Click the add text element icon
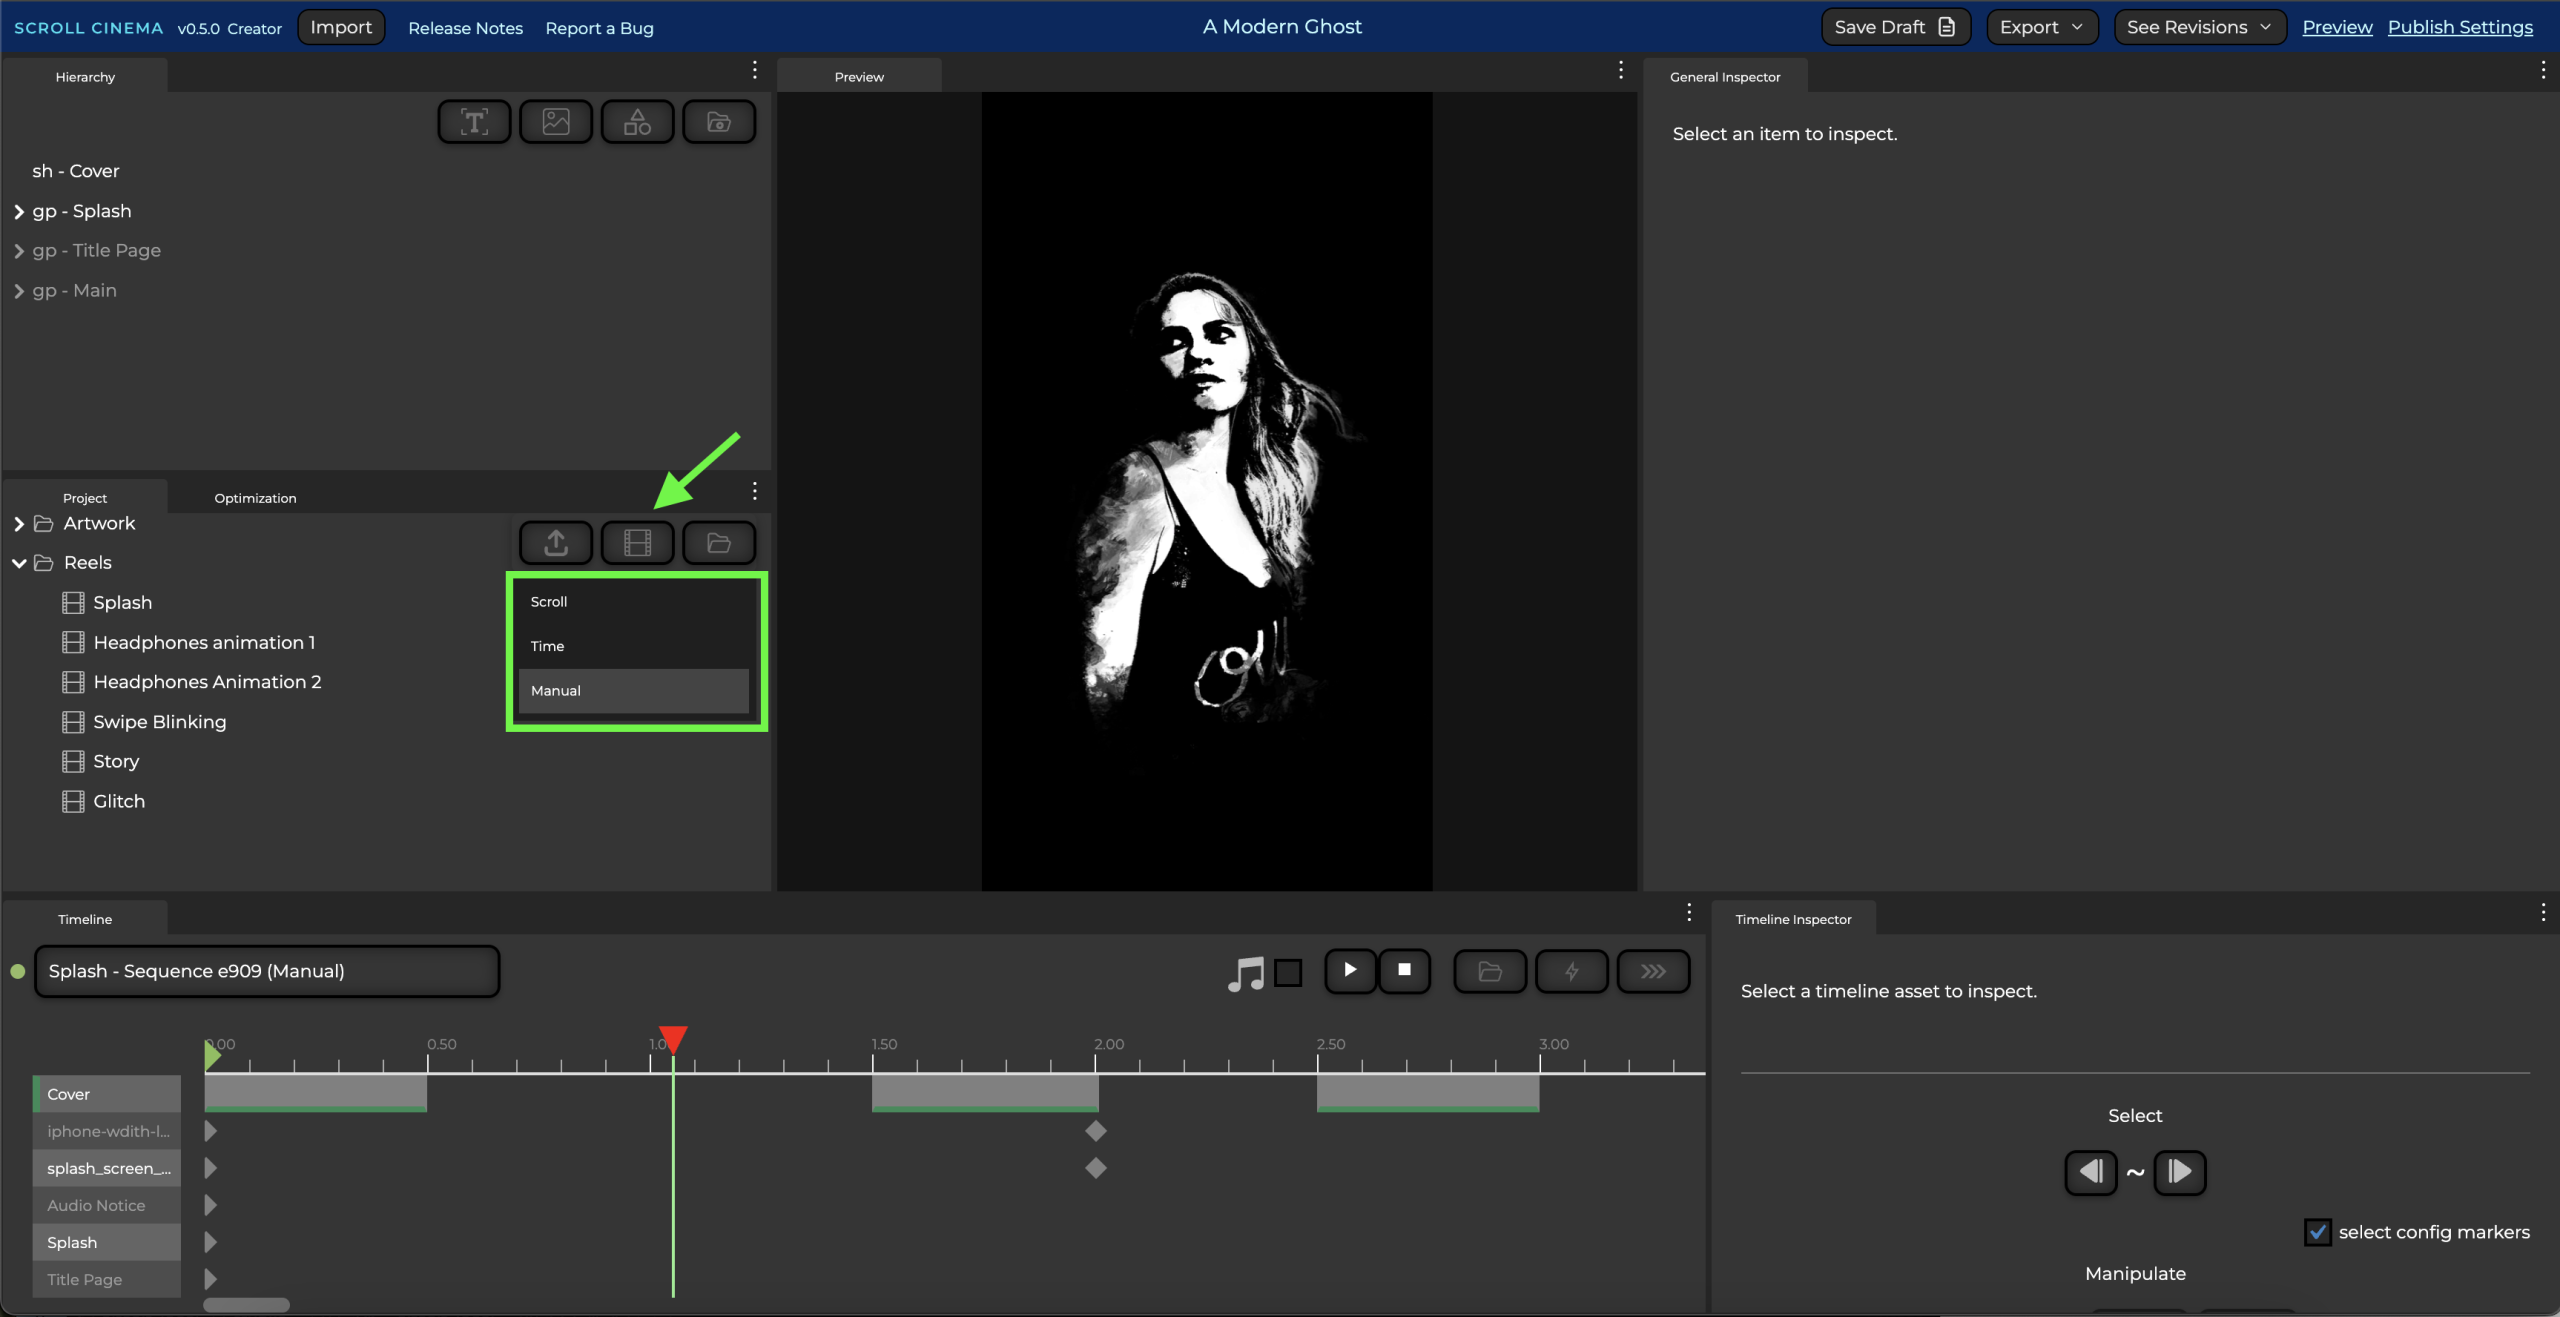Screen dimensions: 2560x1317 [474, 122]
